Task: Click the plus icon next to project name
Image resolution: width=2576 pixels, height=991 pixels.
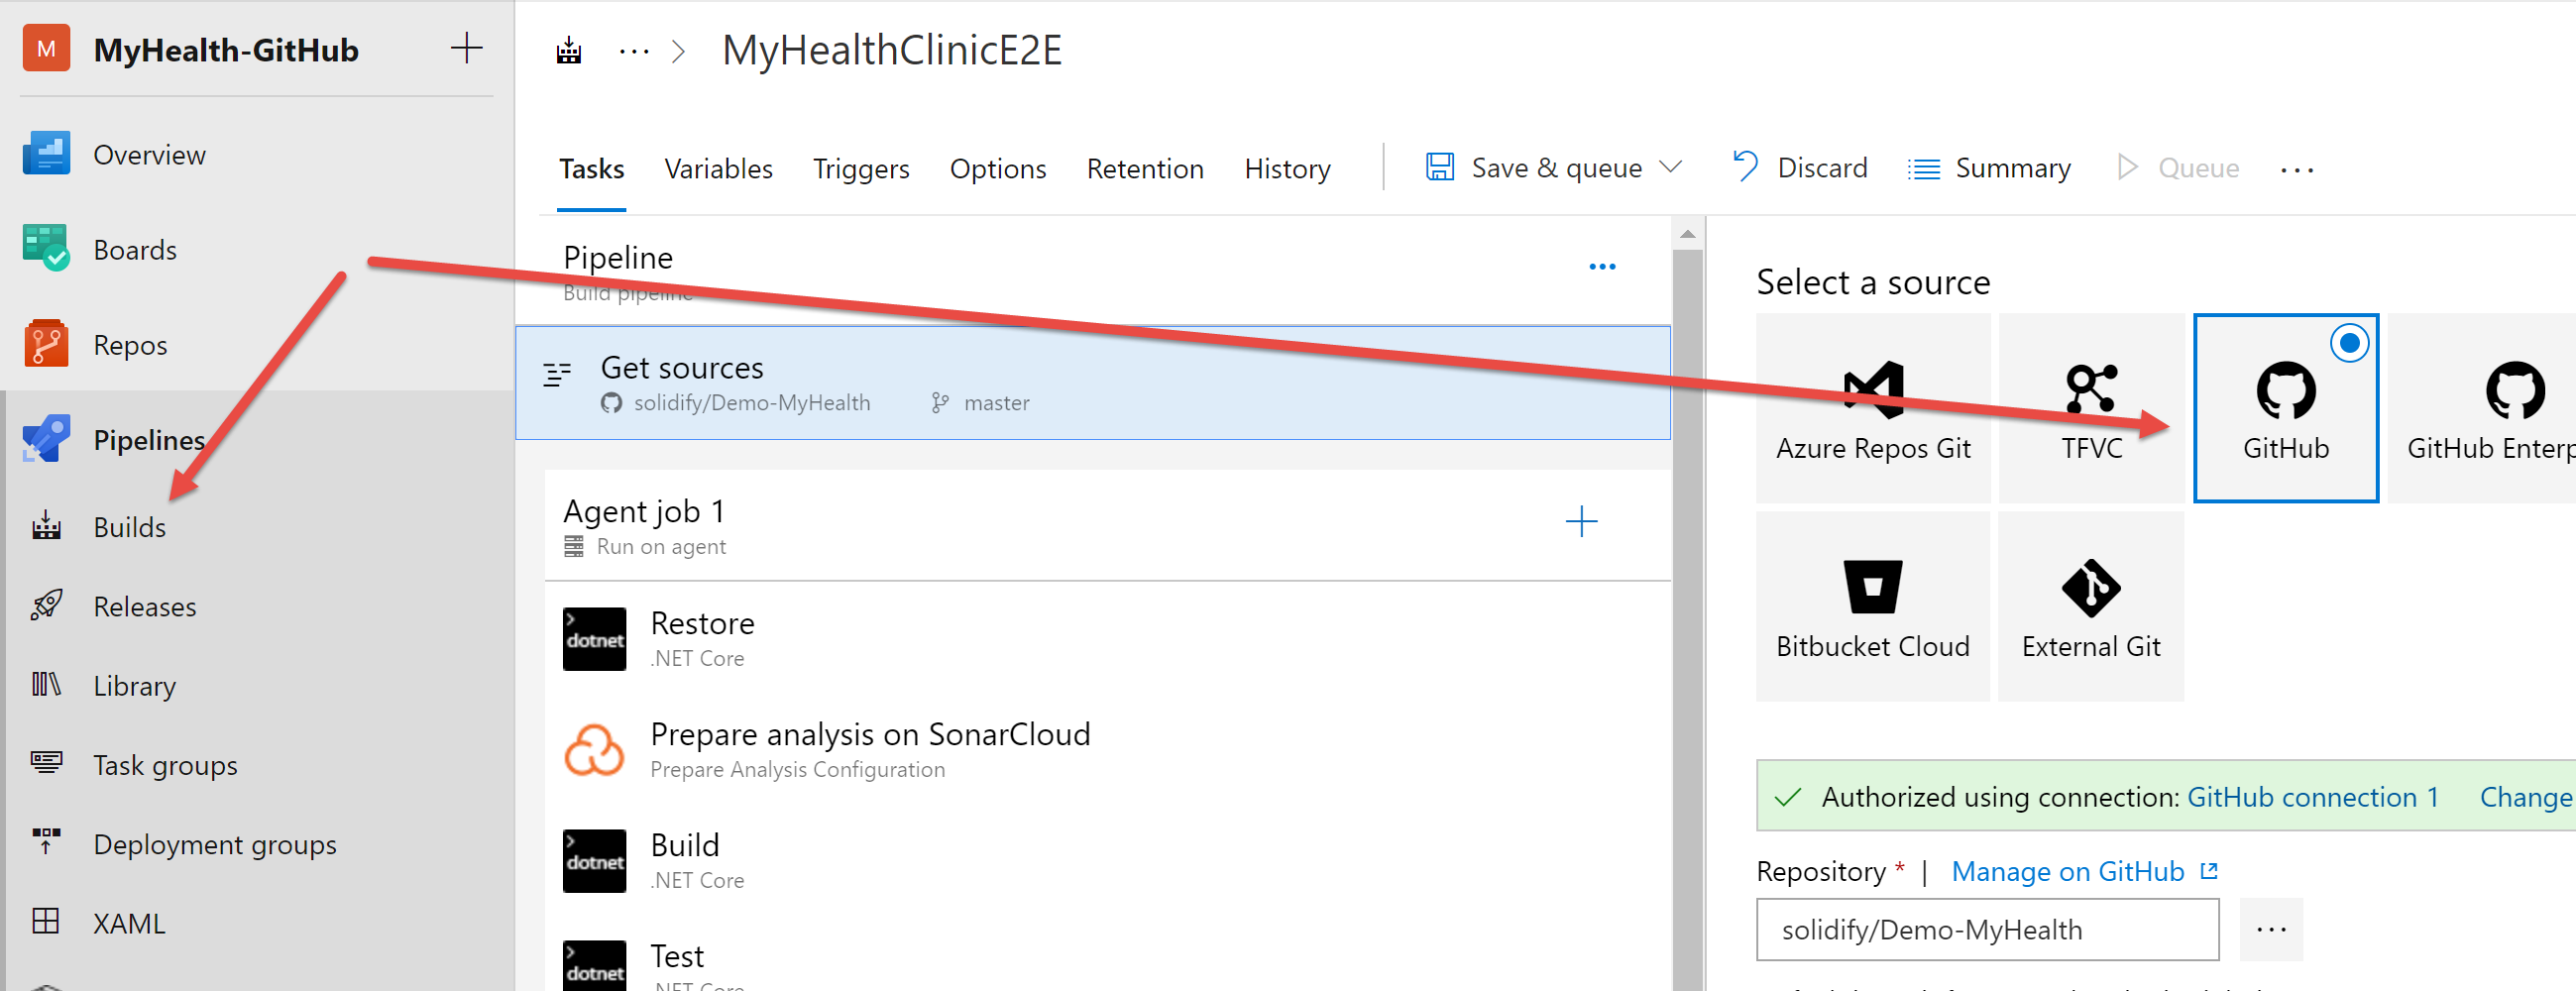Action: (466, 48)
